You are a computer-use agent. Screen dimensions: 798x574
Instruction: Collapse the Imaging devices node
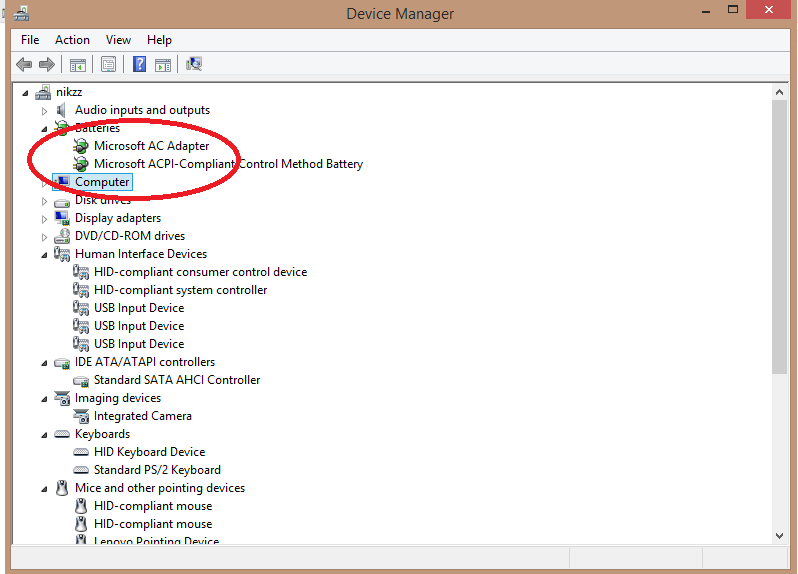[44, 399]
